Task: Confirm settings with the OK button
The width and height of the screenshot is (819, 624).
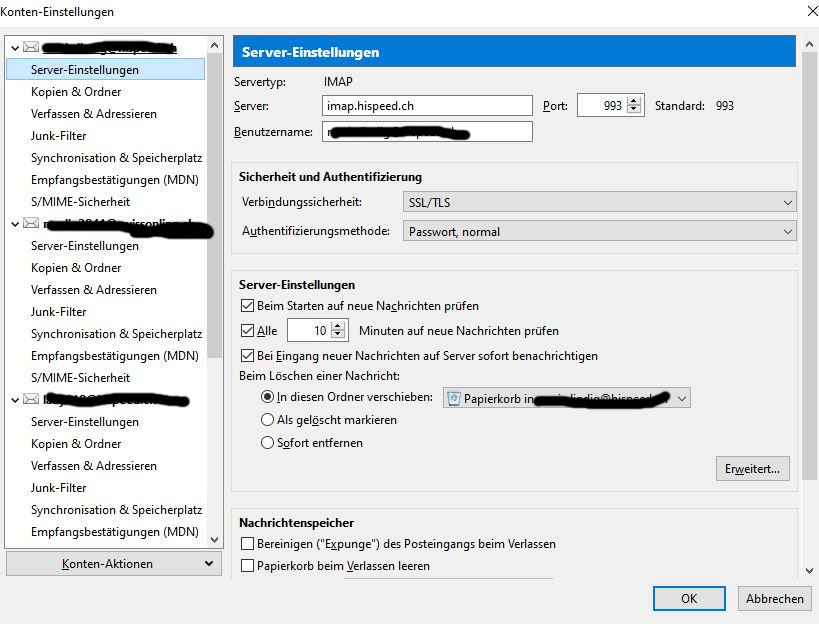Action: (x=688, y=598)
